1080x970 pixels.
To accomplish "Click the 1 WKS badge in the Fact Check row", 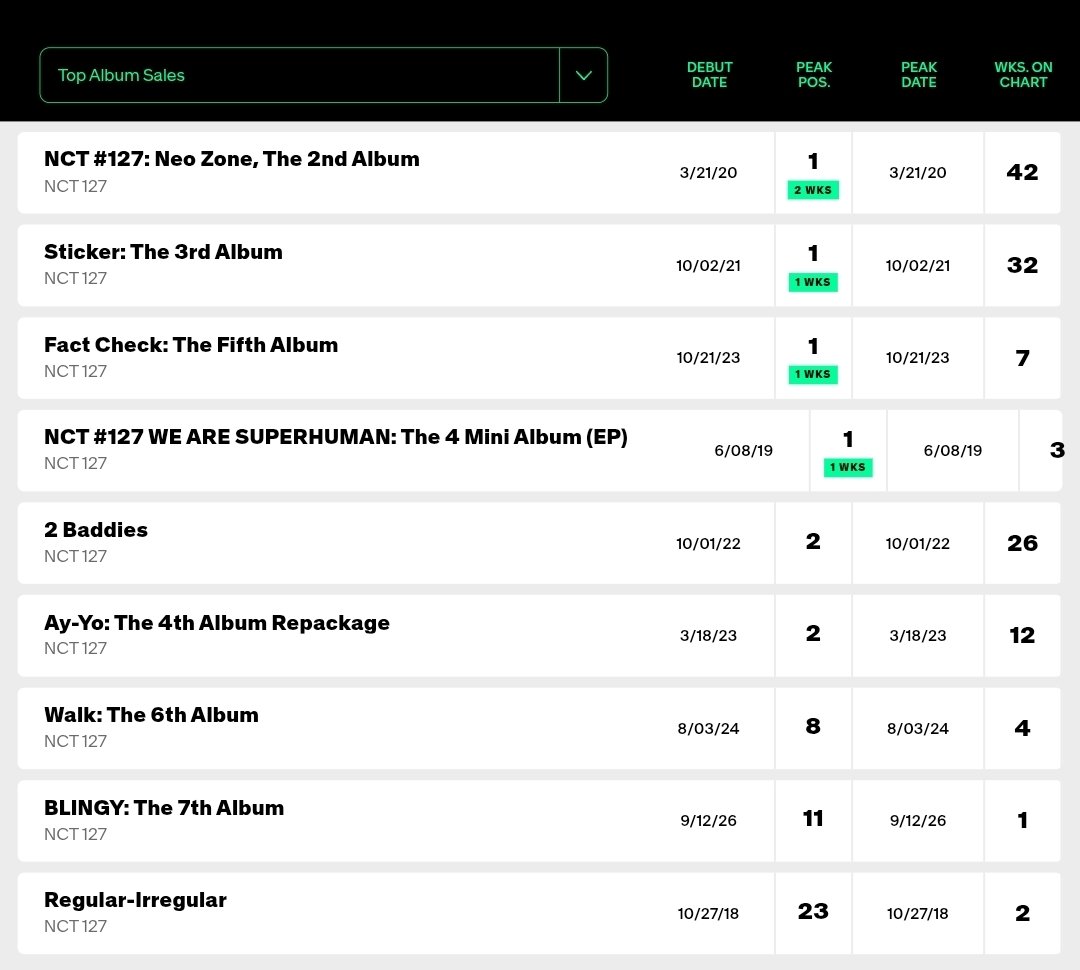I will 813,375.
